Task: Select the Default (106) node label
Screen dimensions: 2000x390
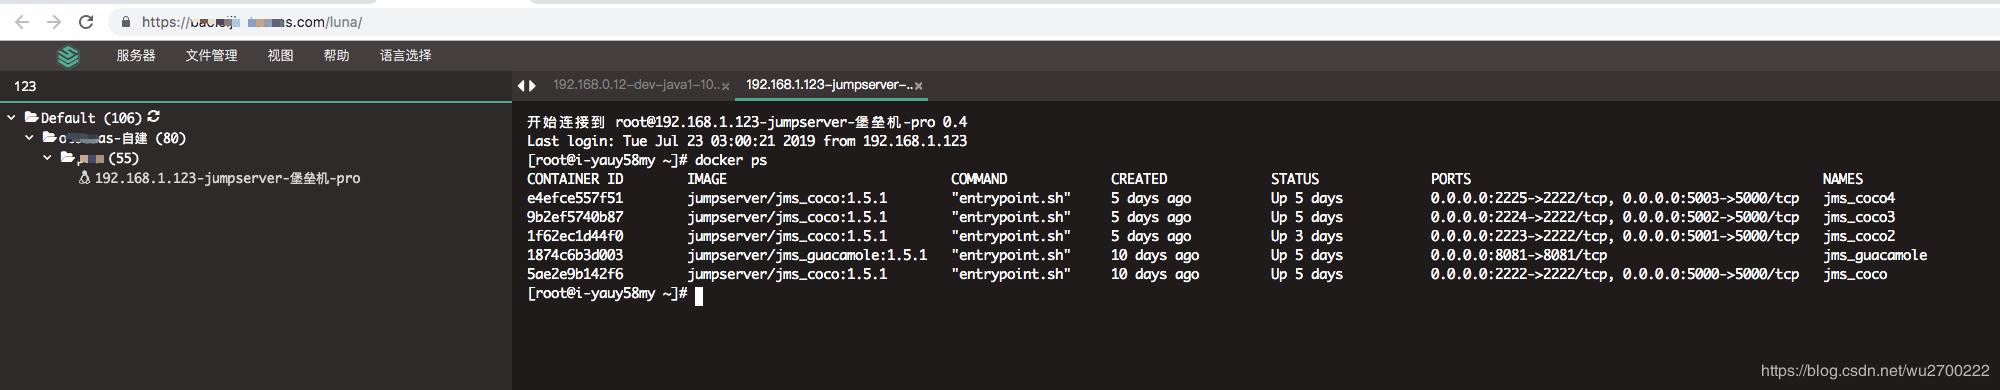Action: (x=91, y=118)
